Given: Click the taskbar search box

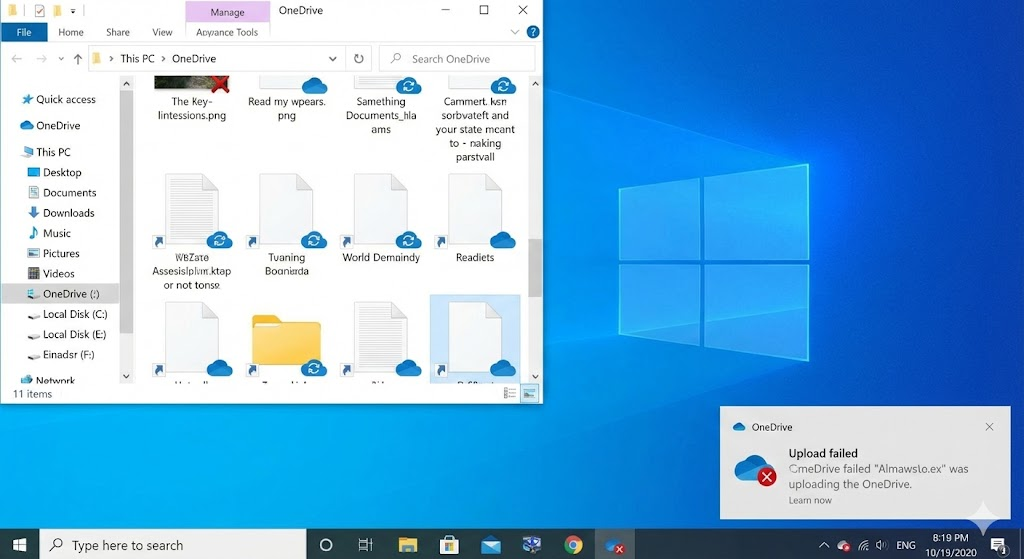Looking at the screenshot, I should pyautogui.click(x=173, y=545).
